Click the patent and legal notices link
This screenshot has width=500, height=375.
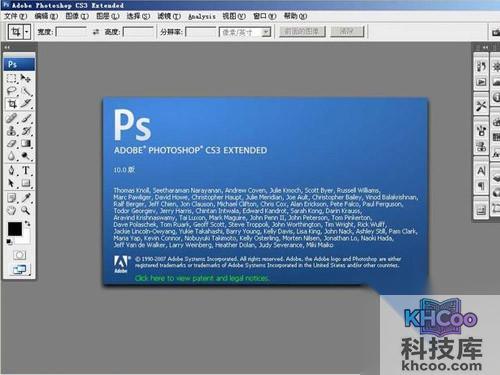202,278
